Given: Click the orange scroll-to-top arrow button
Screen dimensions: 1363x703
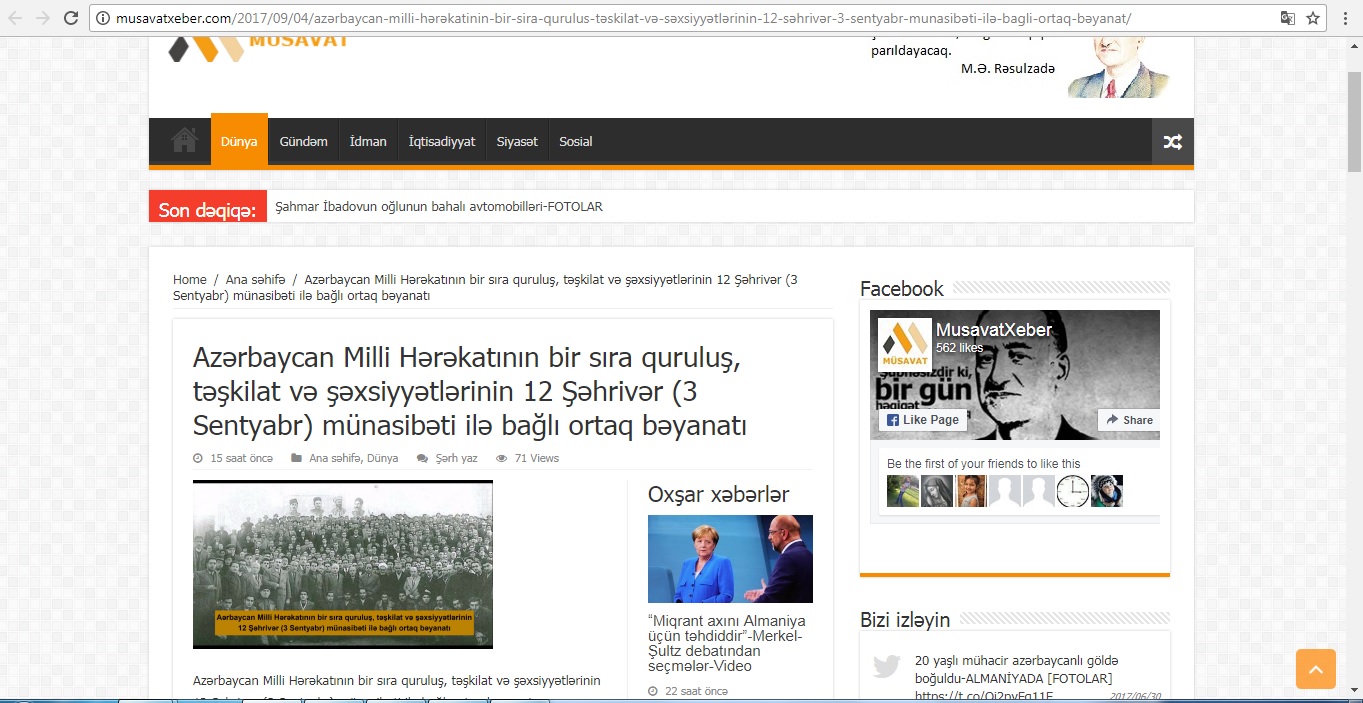Looking at the screenshot, I should [x=1315, y=669].
